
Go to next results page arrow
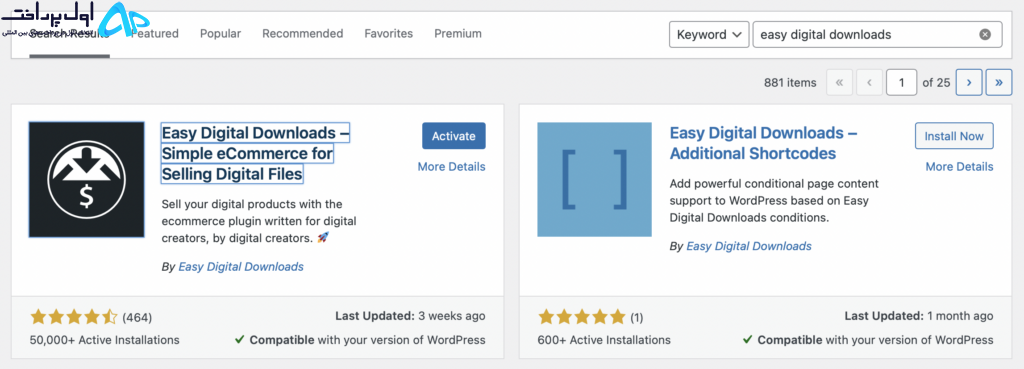tap(968, 82)
